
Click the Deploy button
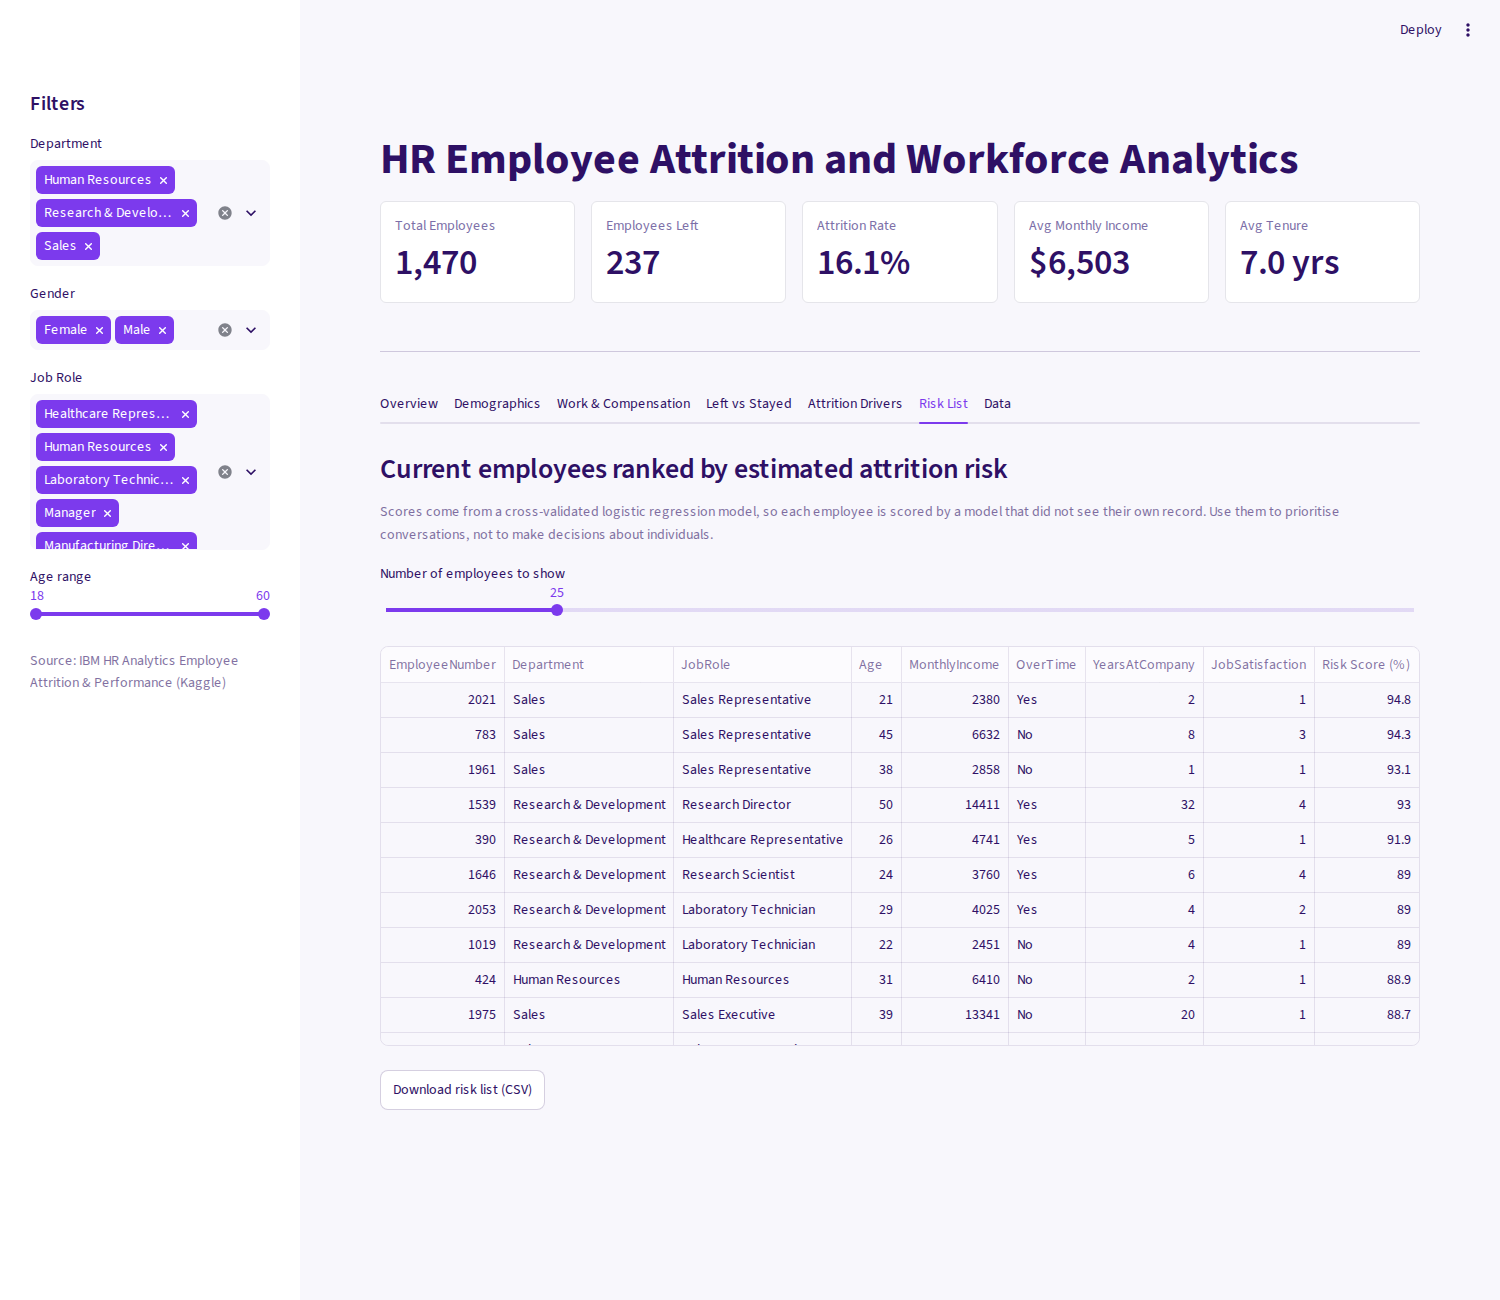pyautogui.click(x=1420, y=30)
